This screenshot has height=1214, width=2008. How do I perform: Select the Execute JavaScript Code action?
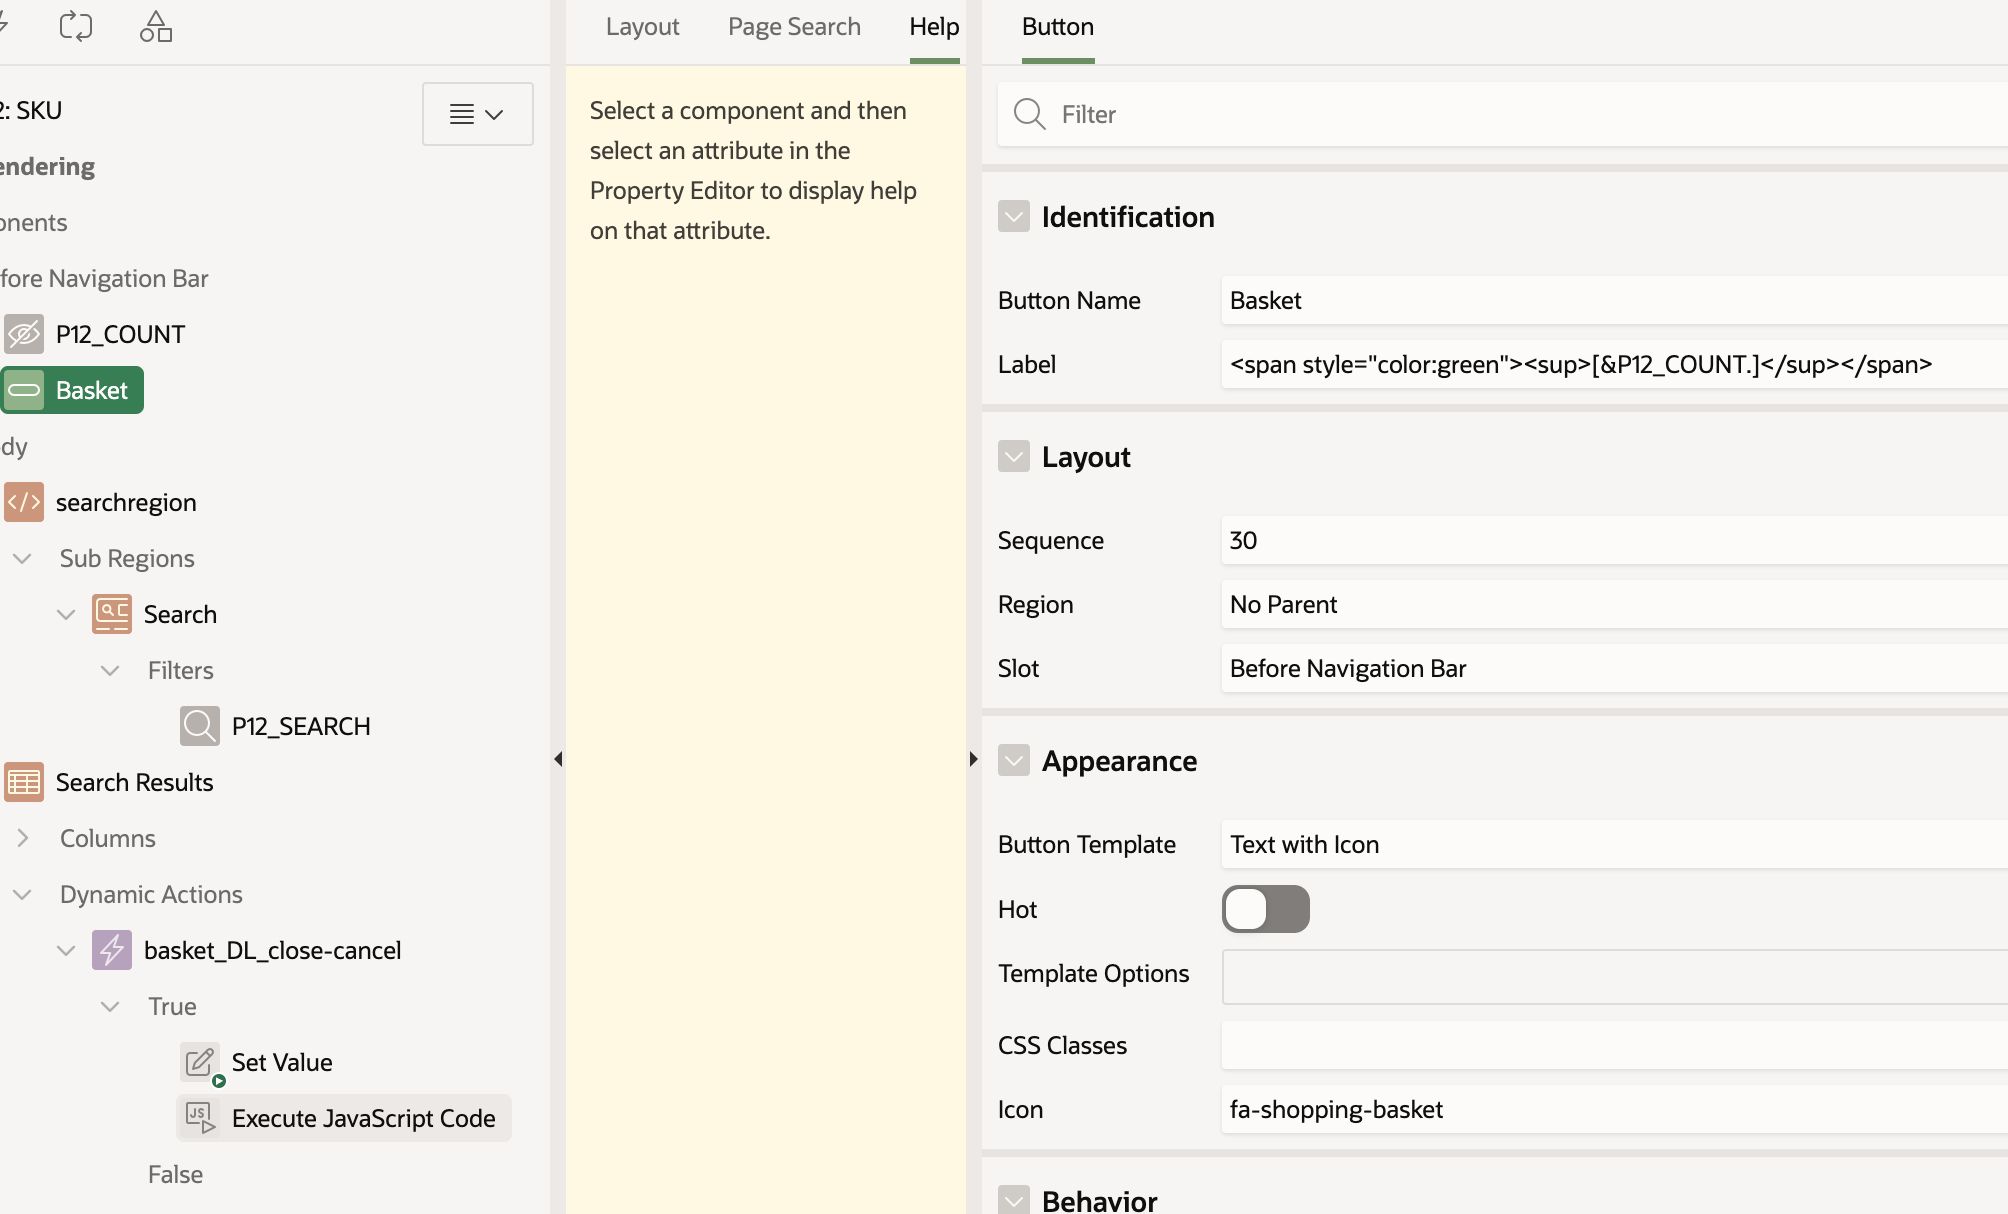[x=363, y=1118]
